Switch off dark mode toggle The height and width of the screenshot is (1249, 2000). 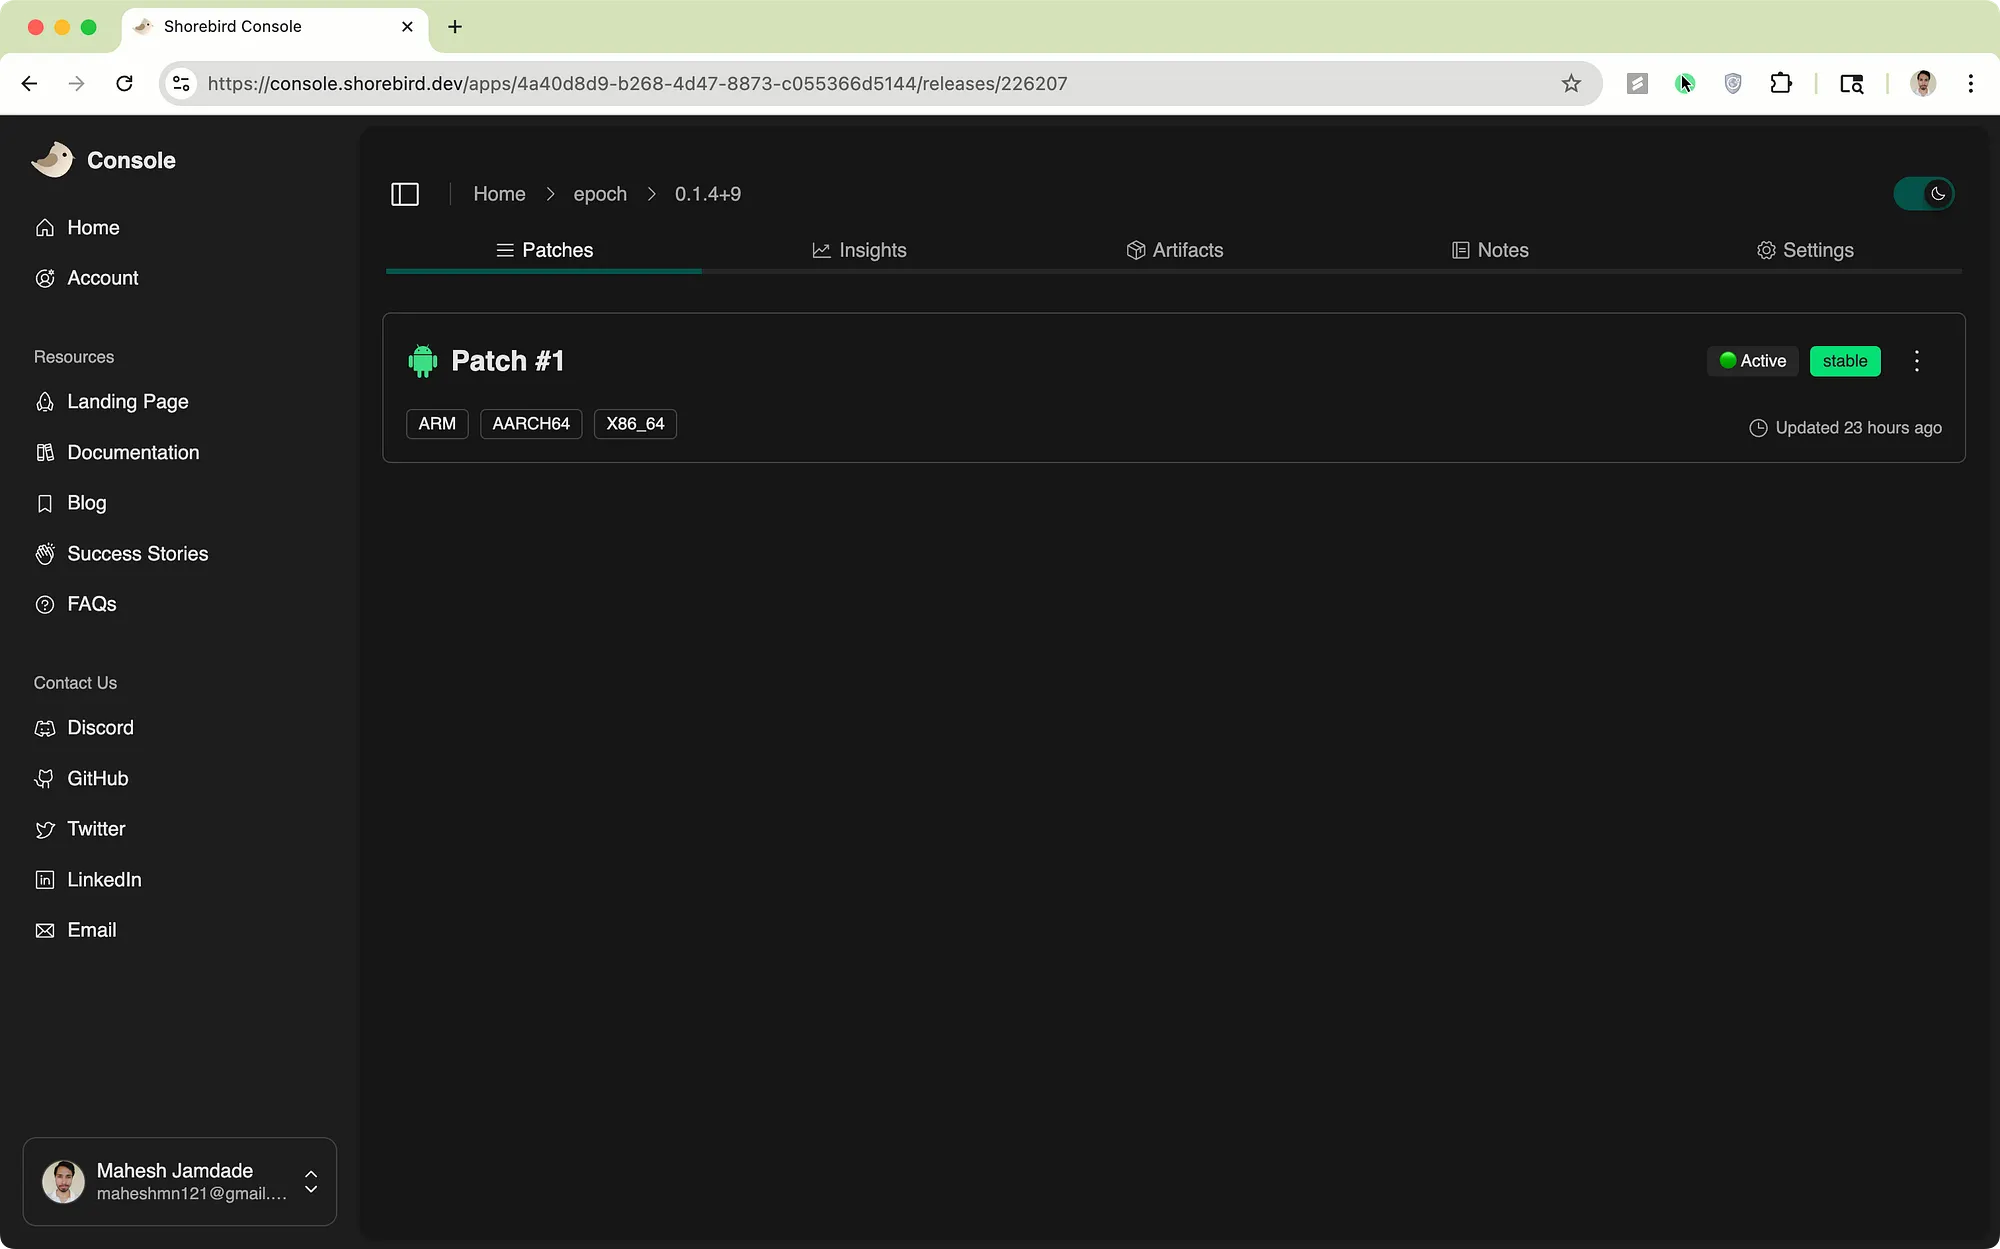click(x=1923, y=194)
